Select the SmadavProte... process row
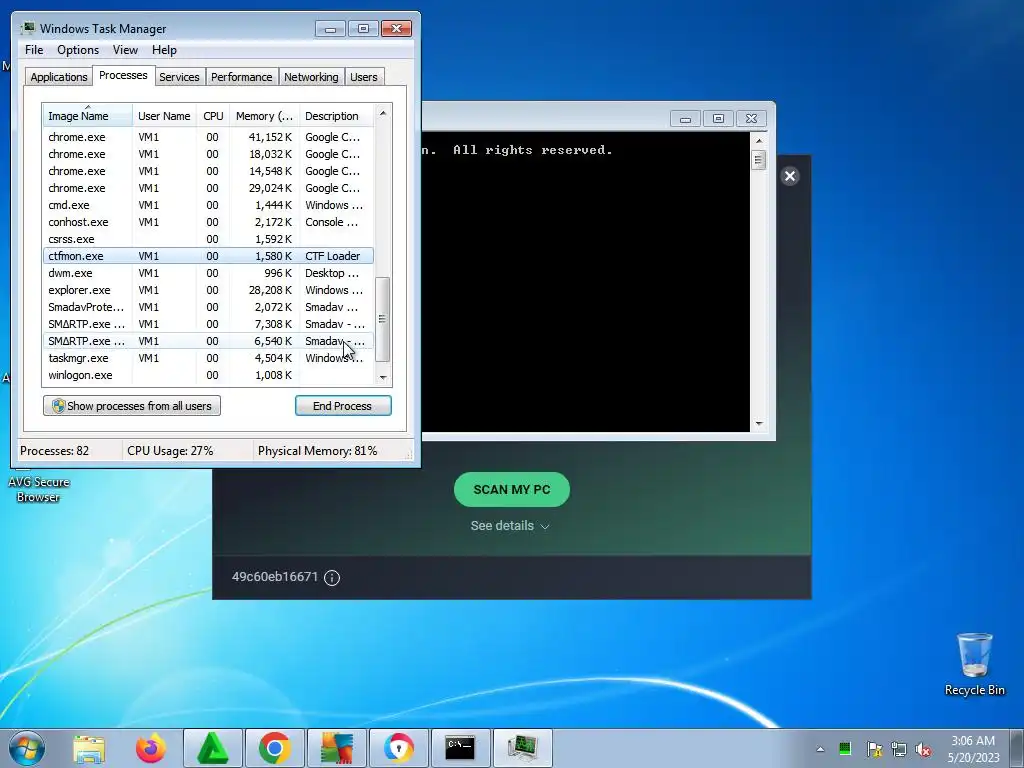Image resolution: width=1024 pixels, height=768 pixels. tap(208, 307)
